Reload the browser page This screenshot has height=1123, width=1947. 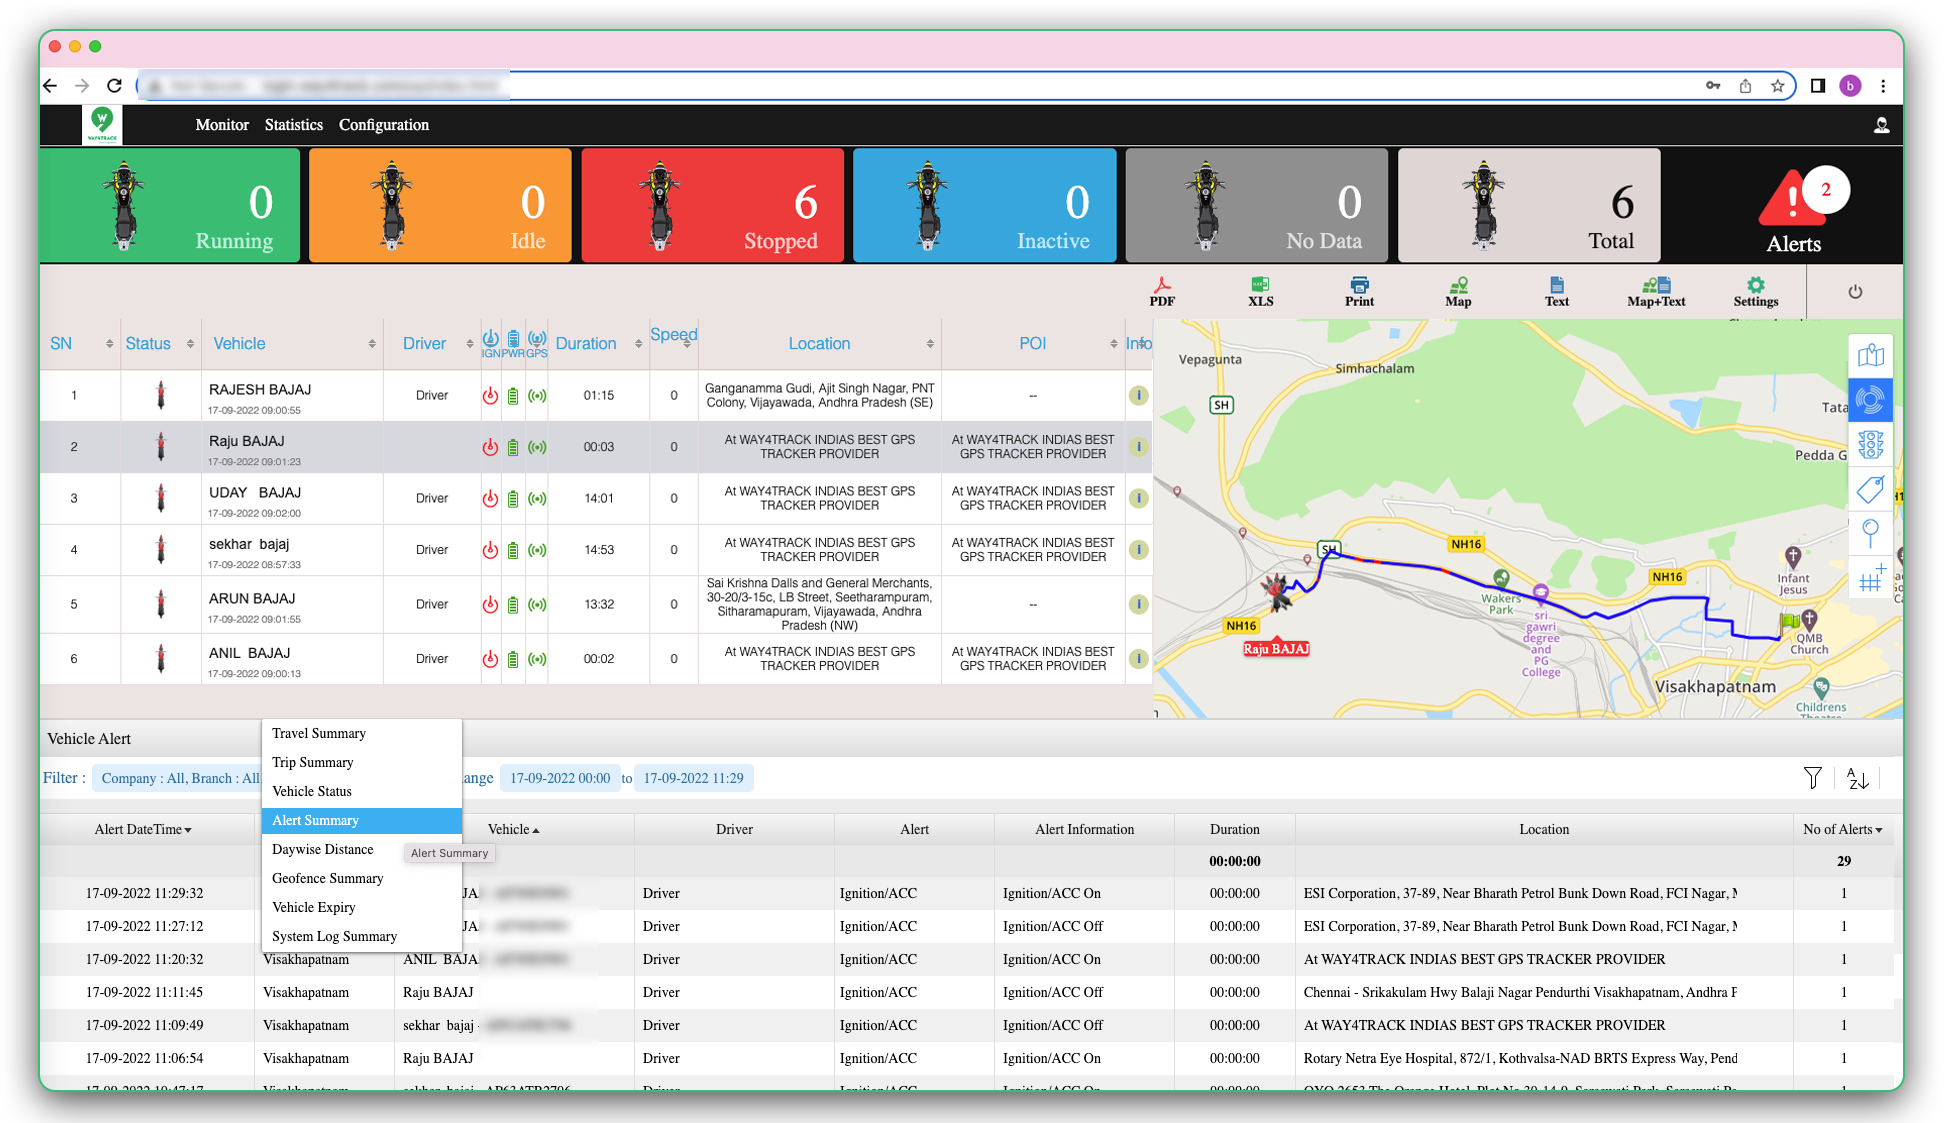coord(115,86)
